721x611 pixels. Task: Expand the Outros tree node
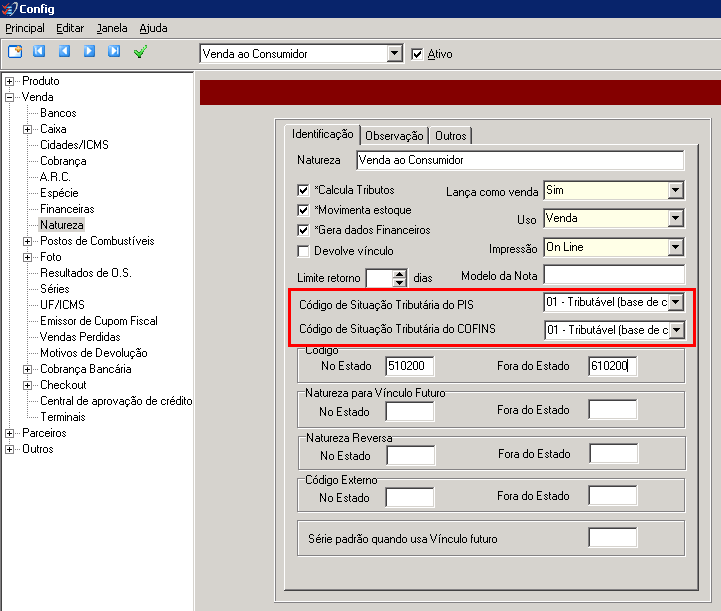(x=9, y=449)
